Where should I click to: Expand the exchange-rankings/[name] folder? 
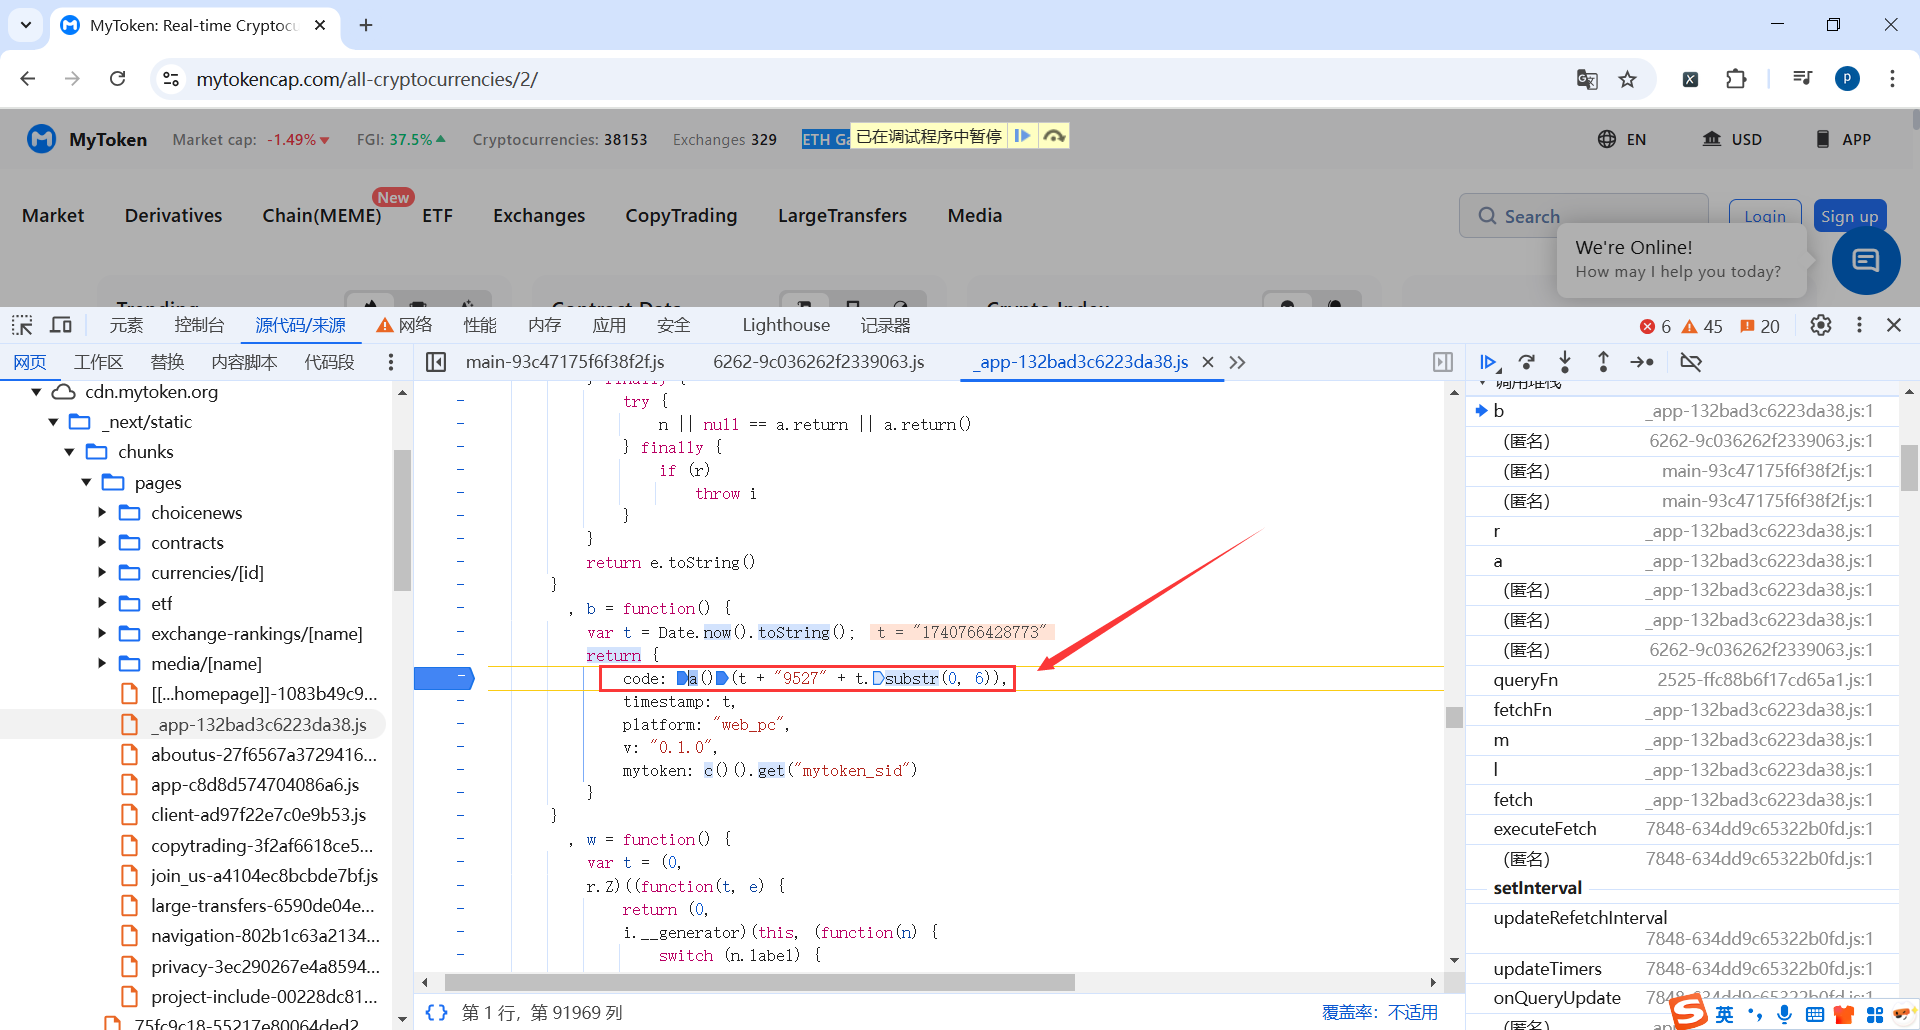tap(102, 634)
